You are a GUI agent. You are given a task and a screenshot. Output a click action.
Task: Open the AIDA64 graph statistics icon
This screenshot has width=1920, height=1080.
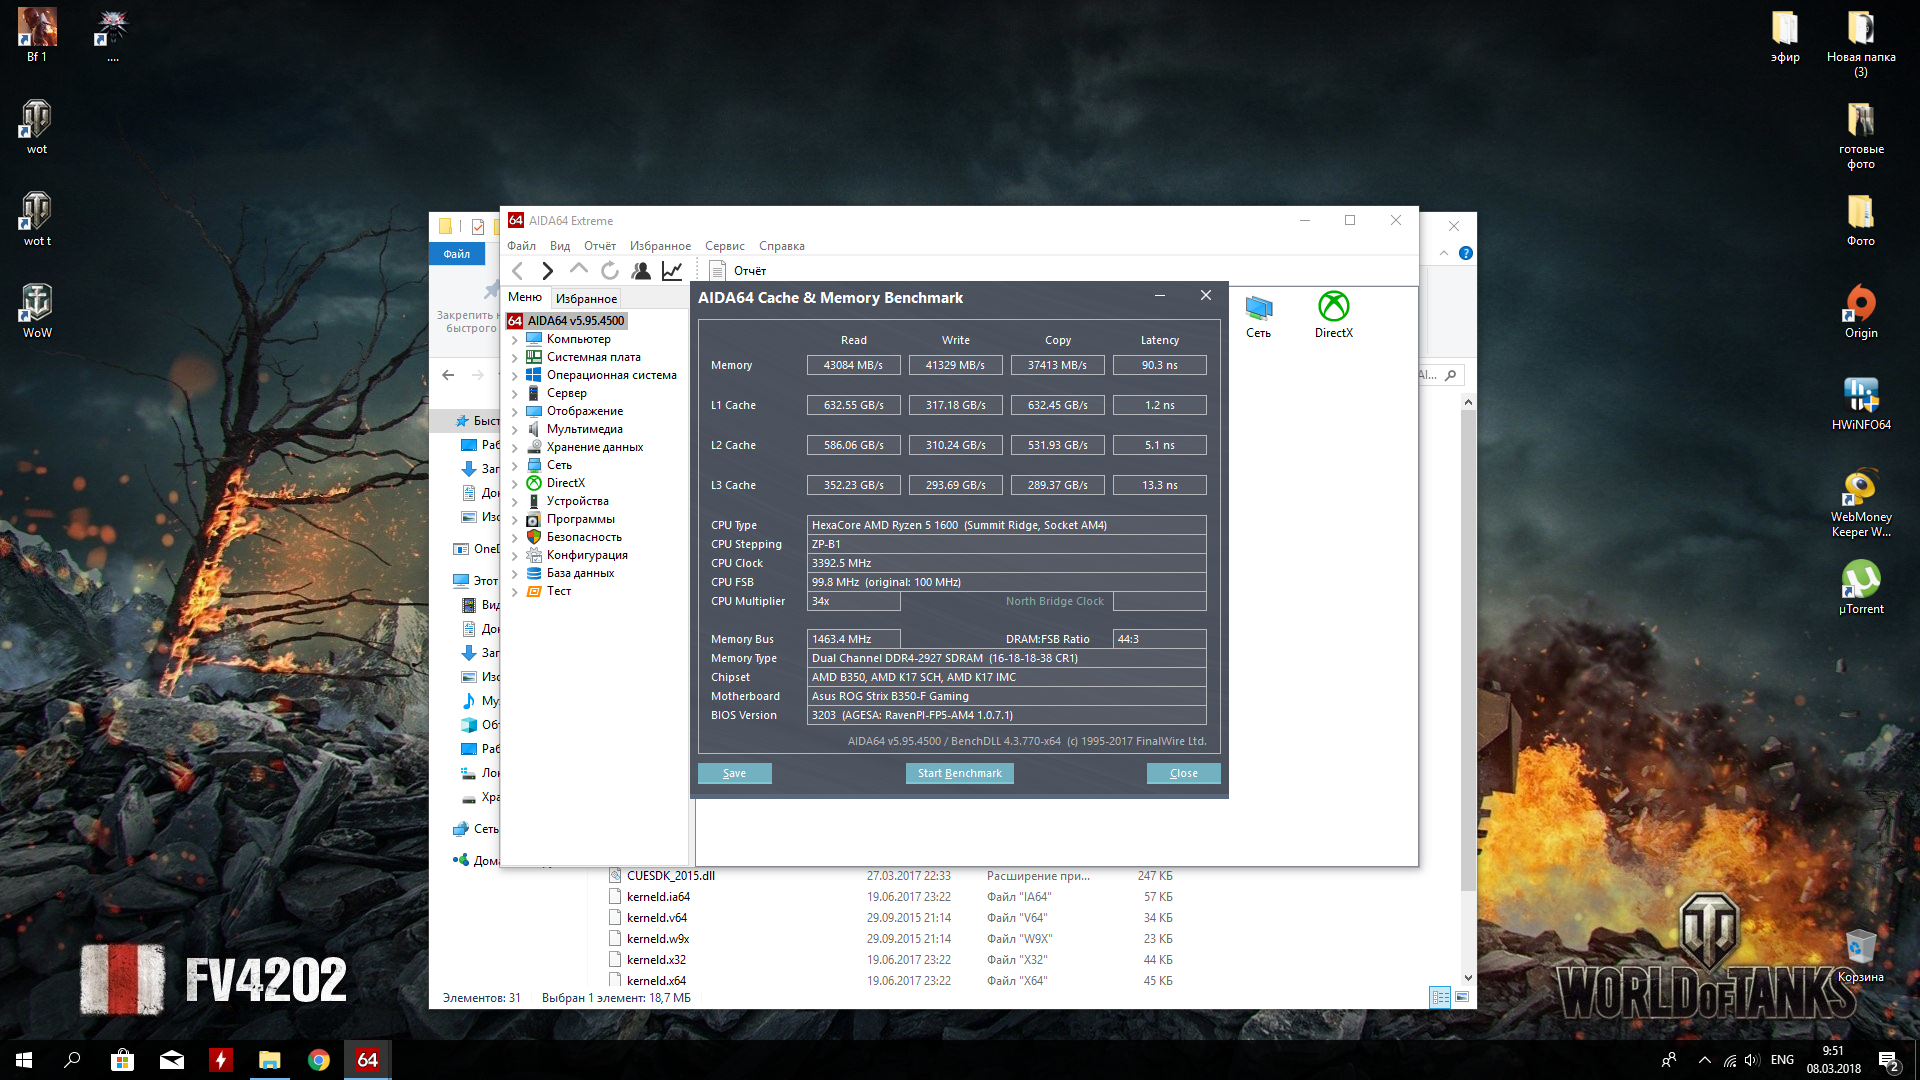672,271
